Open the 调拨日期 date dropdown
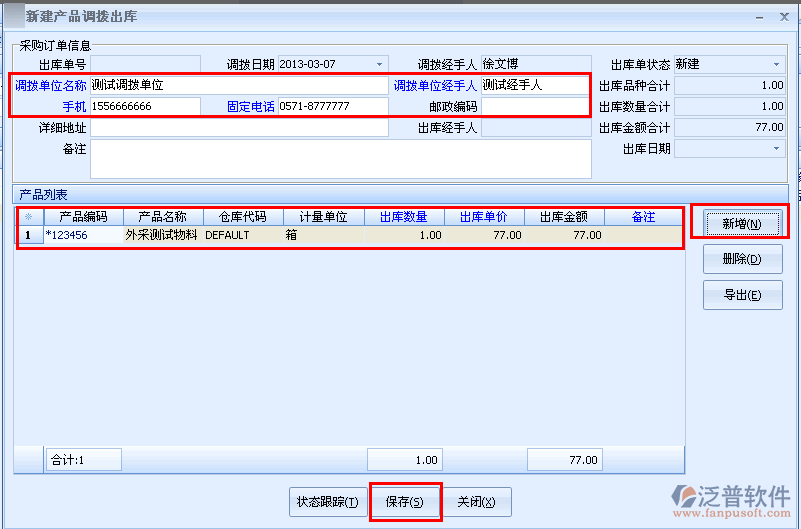Image resolution: width=801 pixels, height=529 pixels. coord(379,64)
